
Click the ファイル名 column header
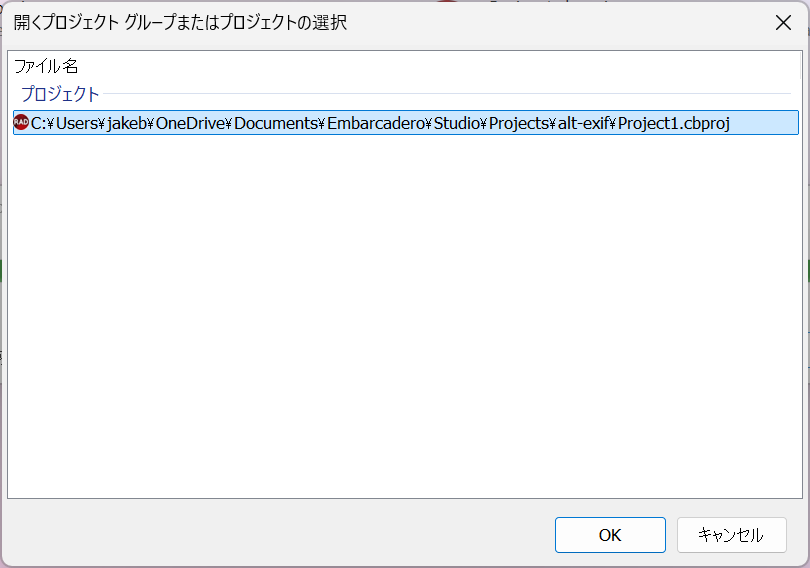[x=46, y=66]
